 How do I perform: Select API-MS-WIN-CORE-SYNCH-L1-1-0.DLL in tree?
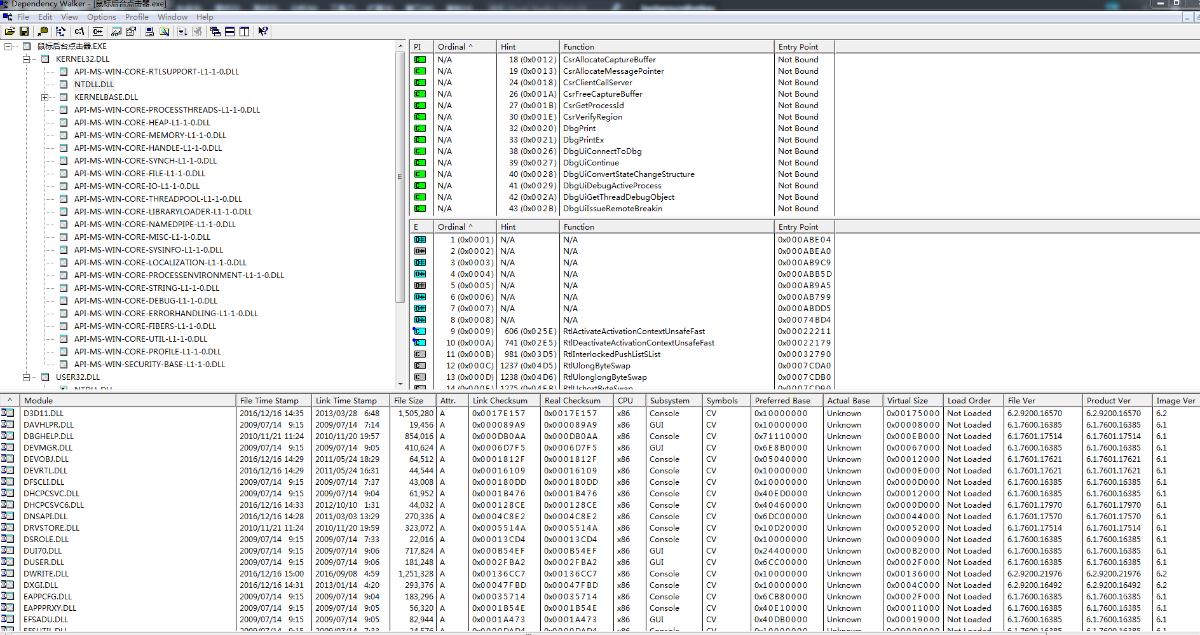click(145, 161)
